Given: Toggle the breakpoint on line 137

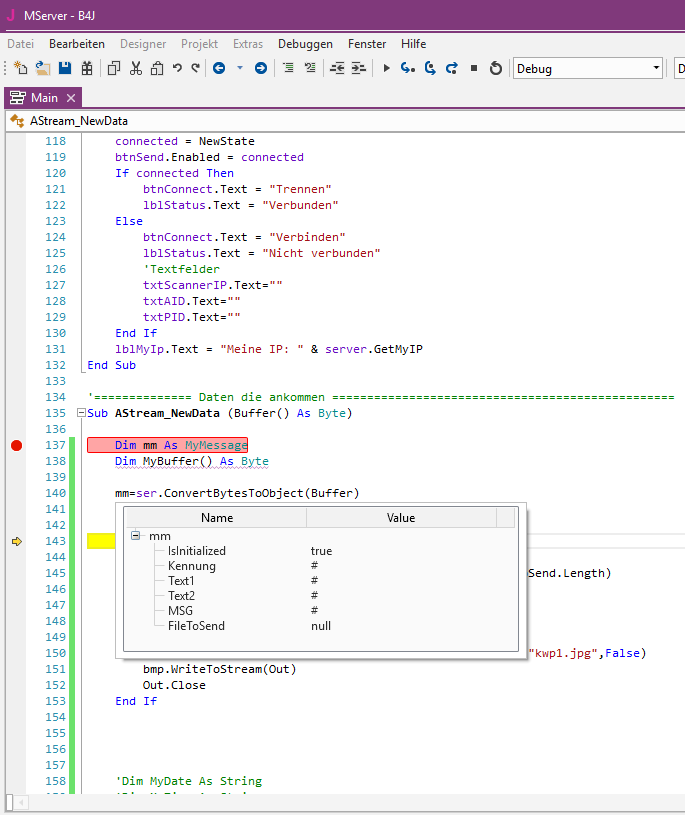Looking at the screenshot, I should coord(16,445).
